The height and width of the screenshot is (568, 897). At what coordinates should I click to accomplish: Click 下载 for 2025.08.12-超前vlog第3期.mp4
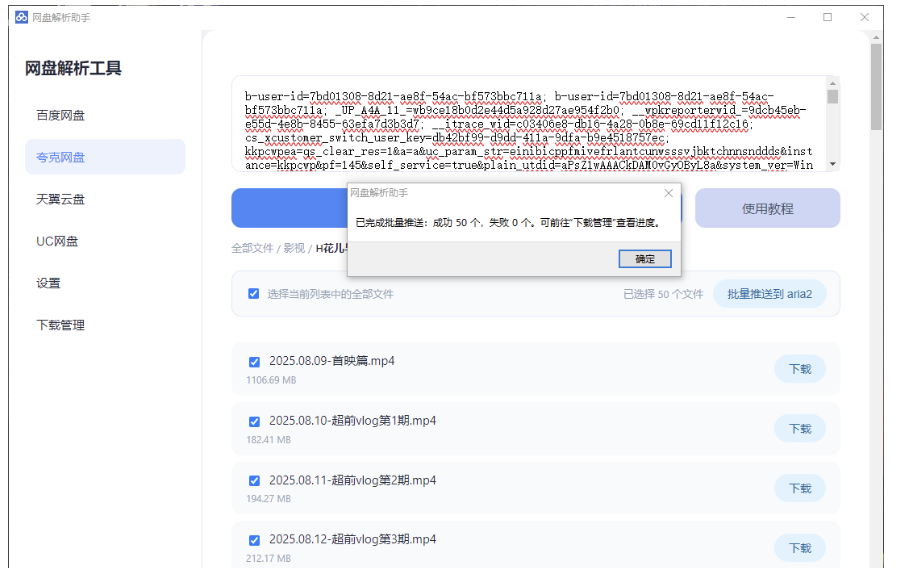[799, 548]
